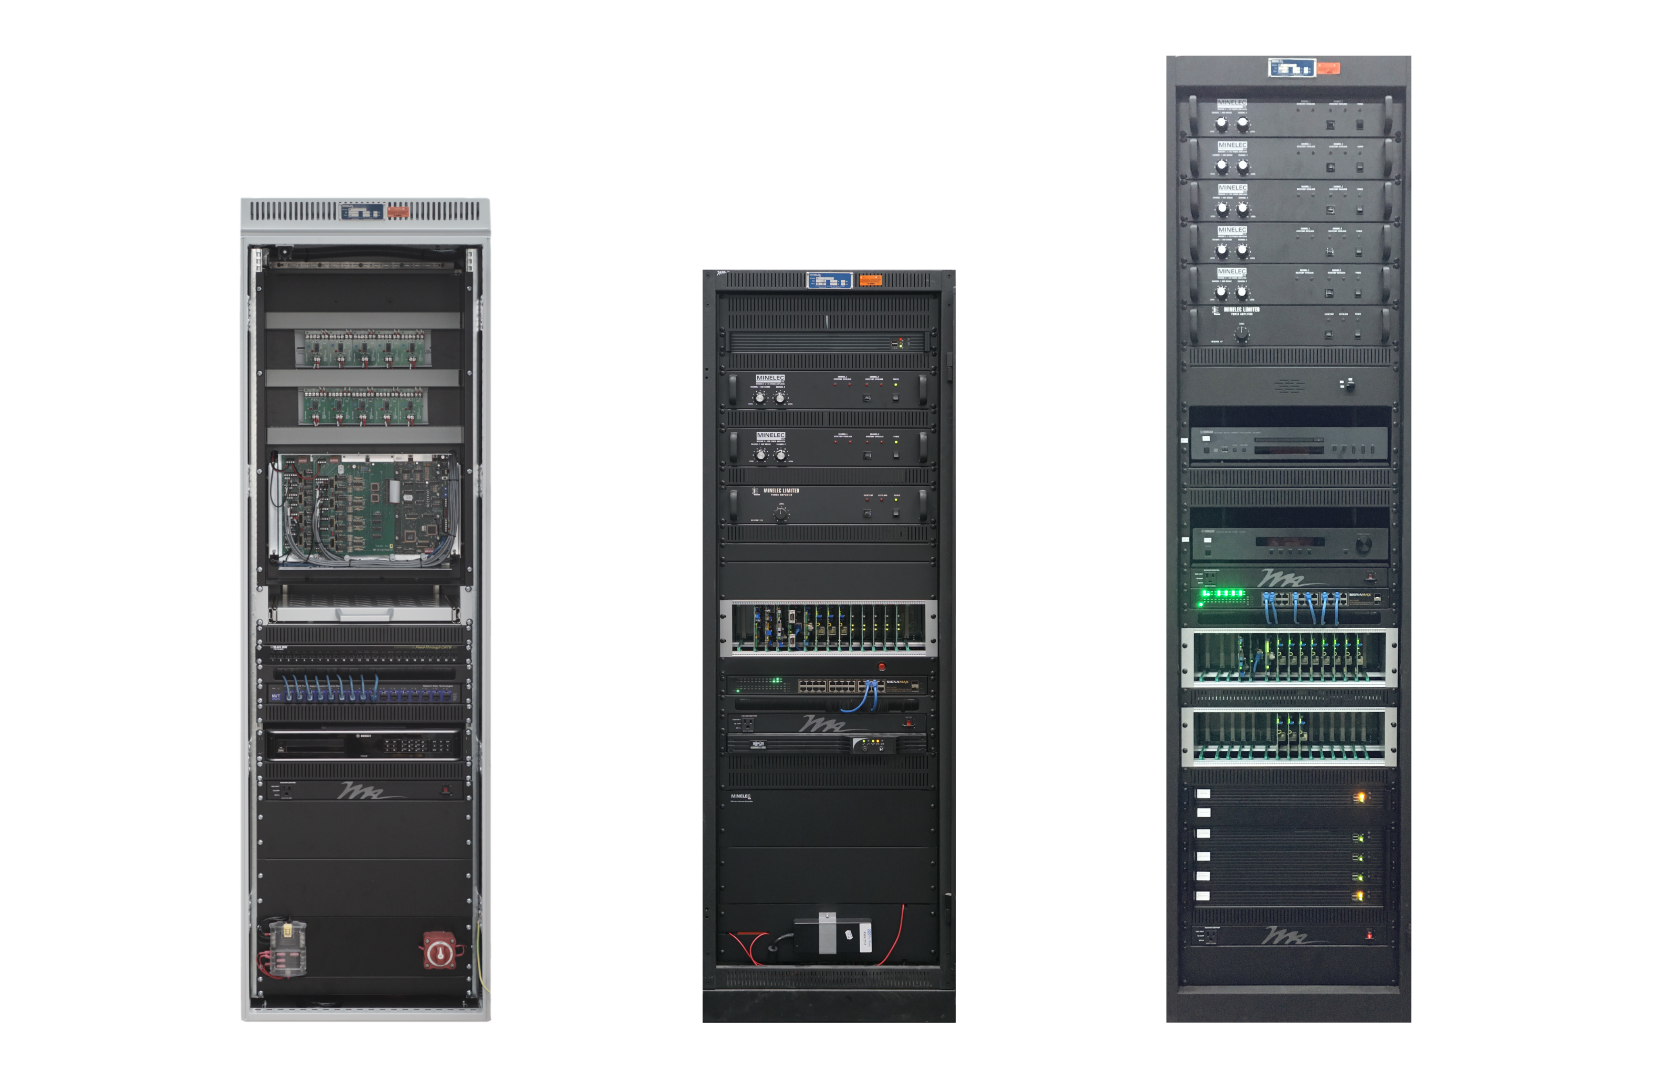Toggle the red power strip switch in middle rack

[x=908, y=722]
